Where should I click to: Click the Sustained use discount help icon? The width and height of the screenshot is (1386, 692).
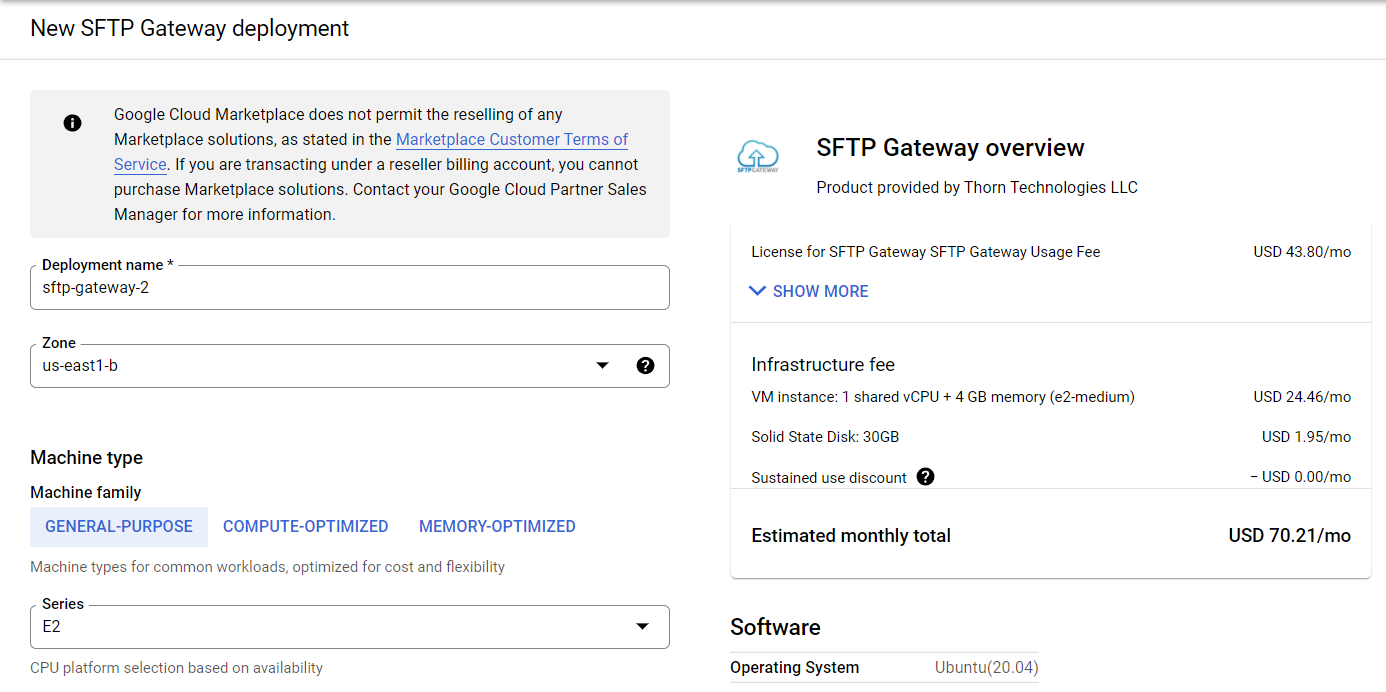tap(925, 476)
